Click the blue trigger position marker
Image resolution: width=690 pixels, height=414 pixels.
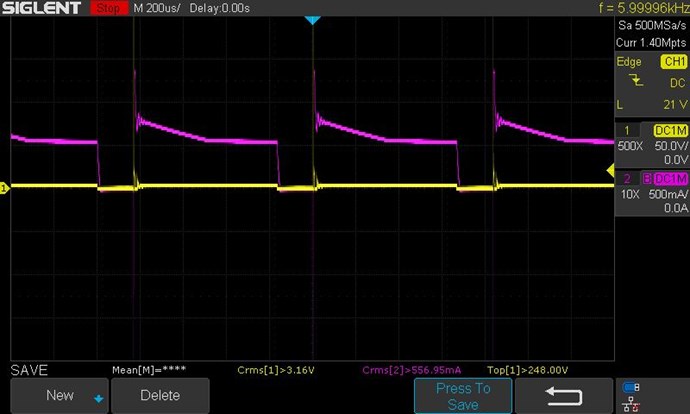click(x=312, y=20)
